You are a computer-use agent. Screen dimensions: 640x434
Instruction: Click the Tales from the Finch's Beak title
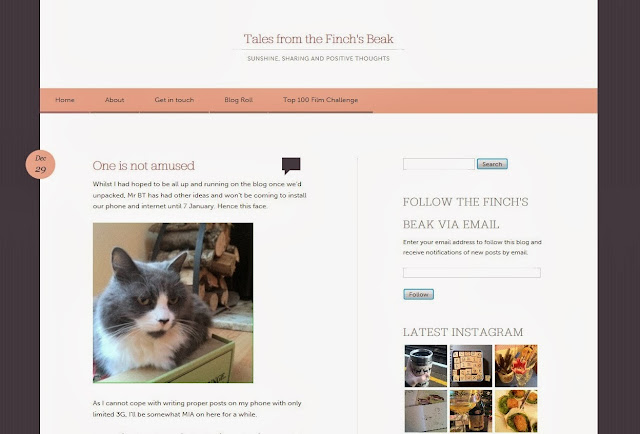click(x=318, y=39)
